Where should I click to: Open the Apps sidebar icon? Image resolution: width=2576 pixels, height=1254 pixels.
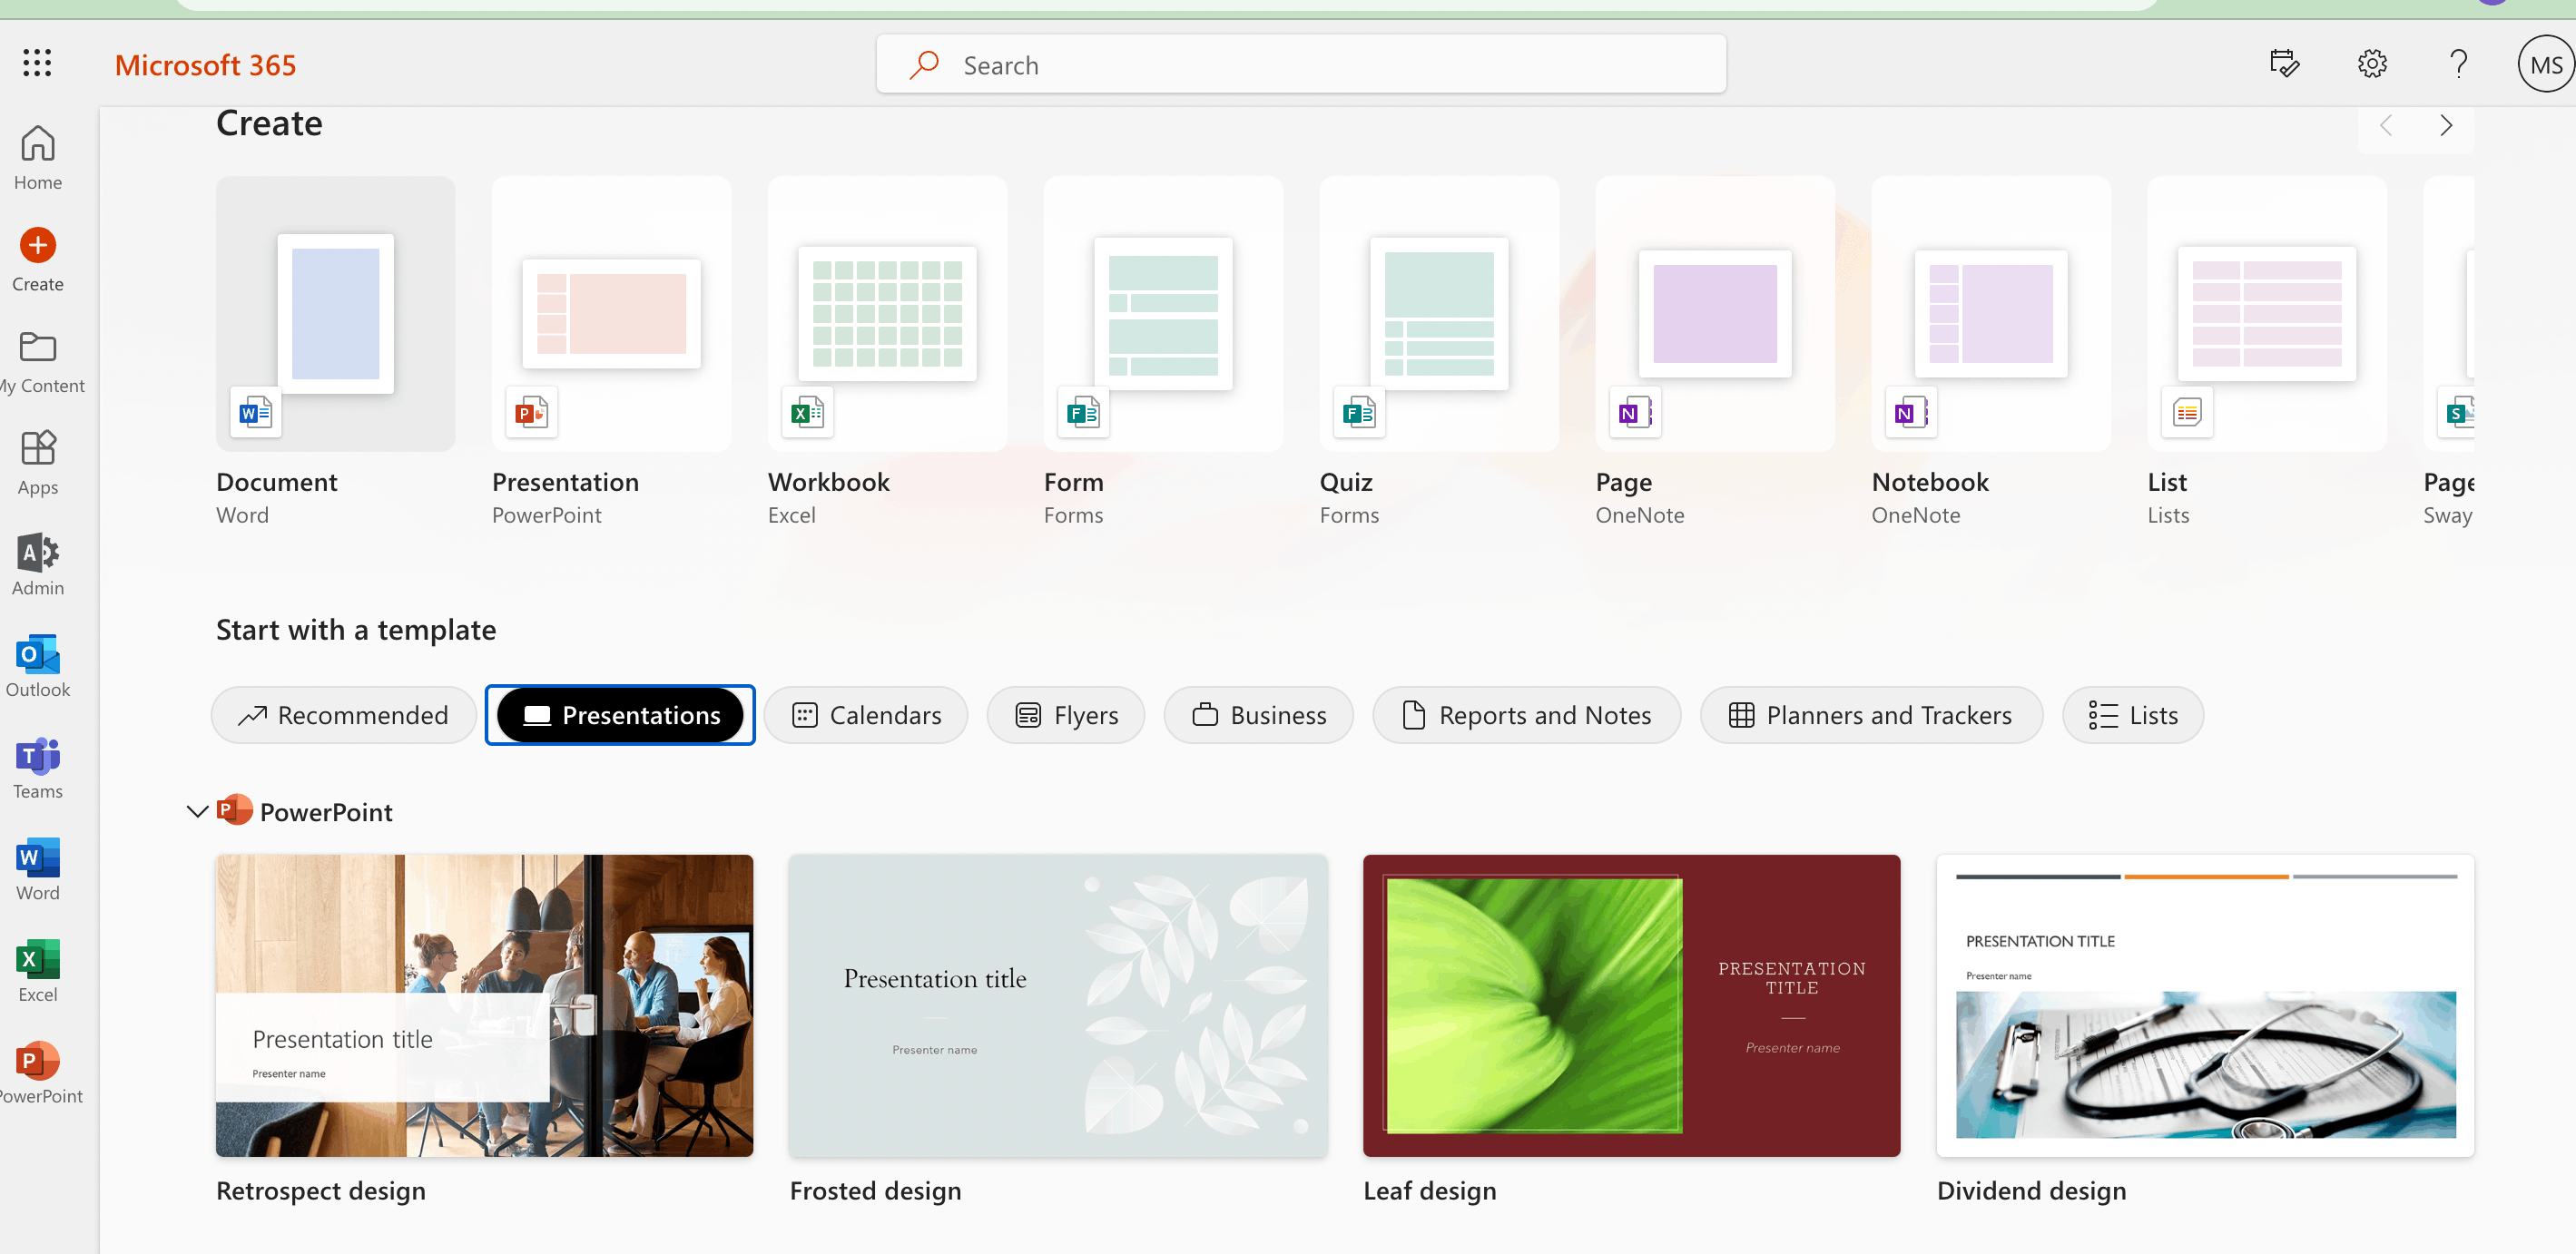(x=38, y=462)
